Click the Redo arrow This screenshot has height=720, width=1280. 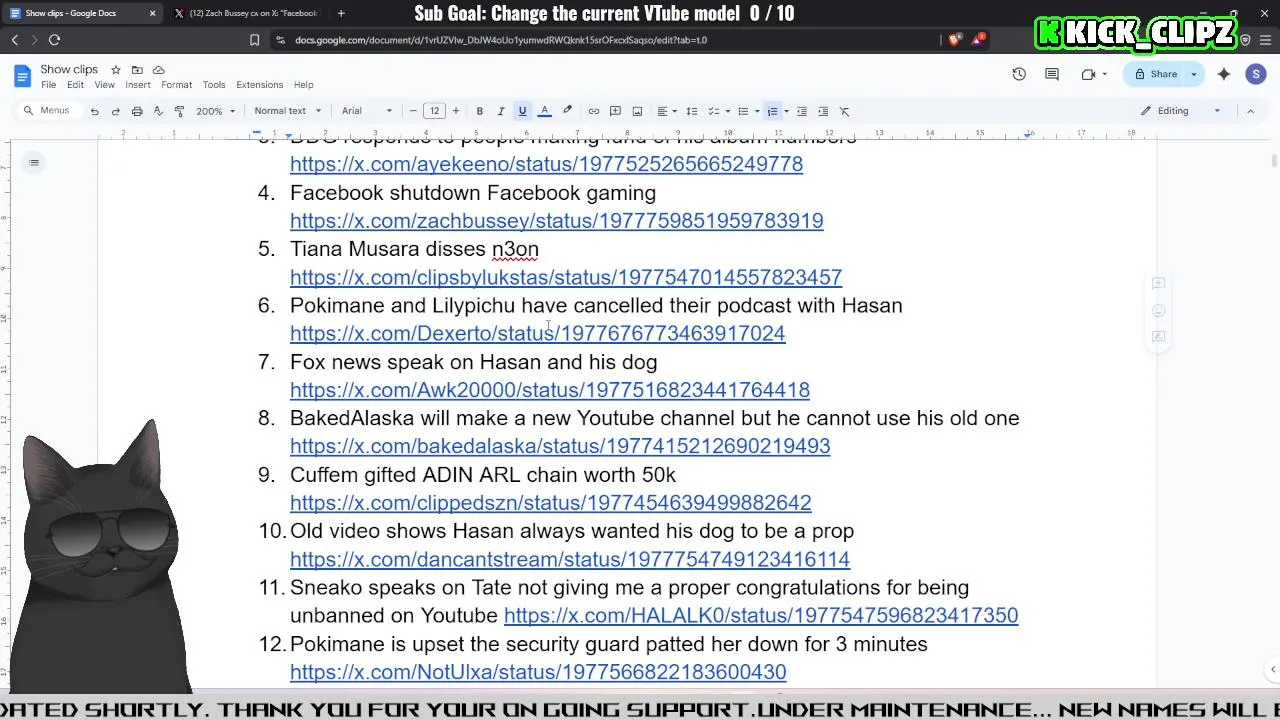[116, 111]
